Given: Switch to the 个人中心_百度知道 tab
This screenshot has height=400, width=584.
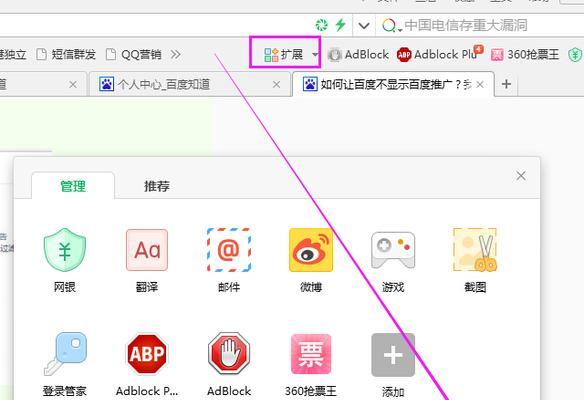Looking at the screenshot, I should coord(189,84).
